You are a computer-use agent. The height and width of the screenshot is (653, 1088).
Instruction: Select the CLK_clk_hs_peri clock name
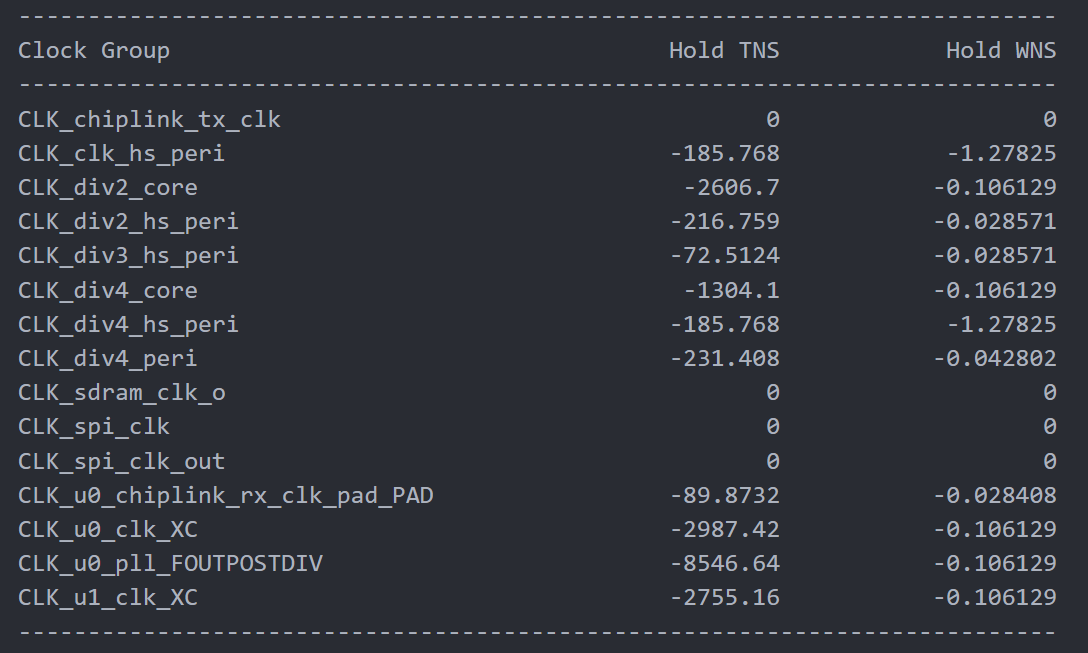pyautogui.click(x=121, y=153)
